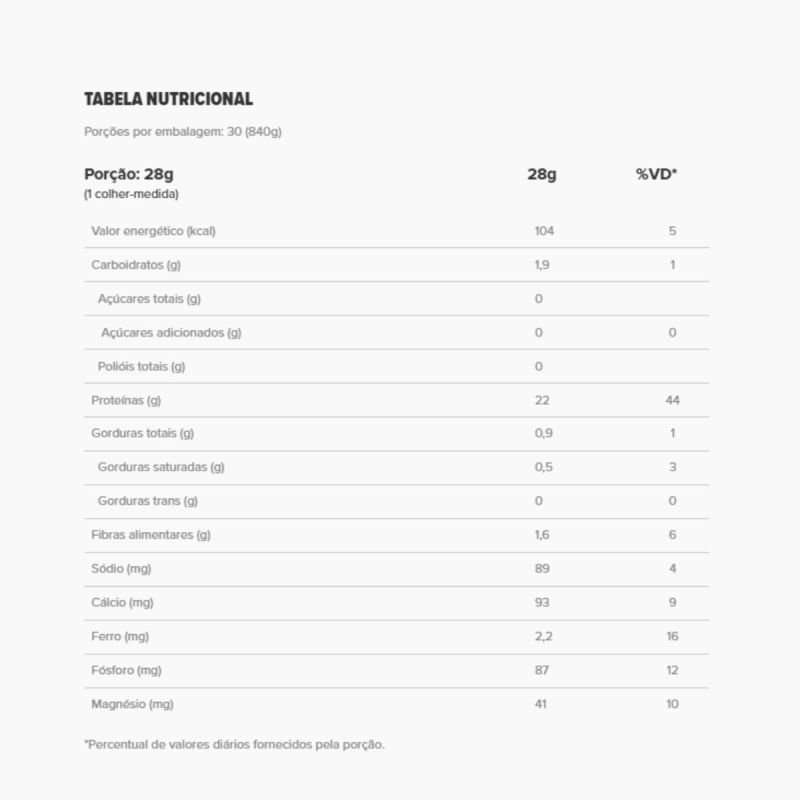Image resolution: width=800 pixels, height=800 pixels.
Task: Click the Fibras alimentares (g) label
Action: click(150, 535)
